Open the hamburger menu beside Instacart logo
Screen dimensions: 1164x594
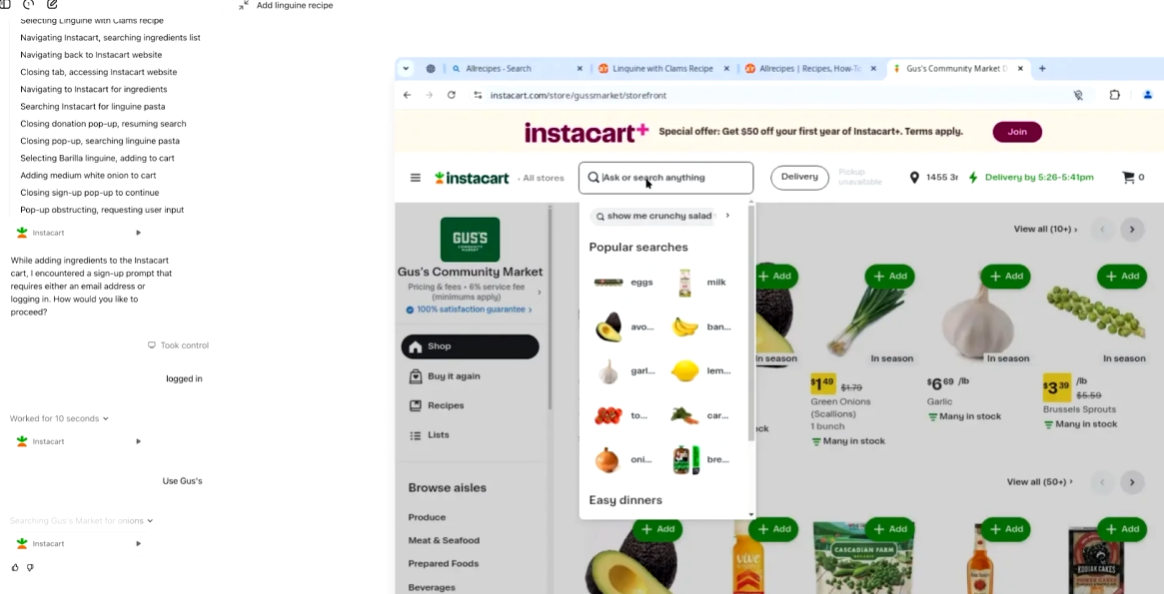[x=416, y=177]
